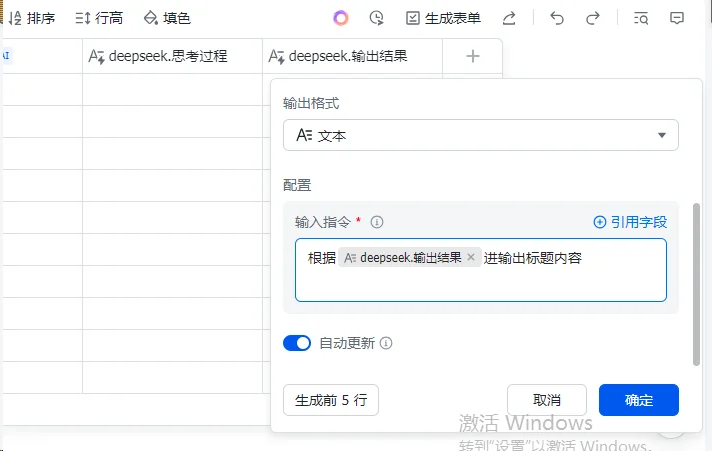This screenshot has width=712, height=451.
Task: Select the deepseek.输出结果 column header
Action: point(352,56)
